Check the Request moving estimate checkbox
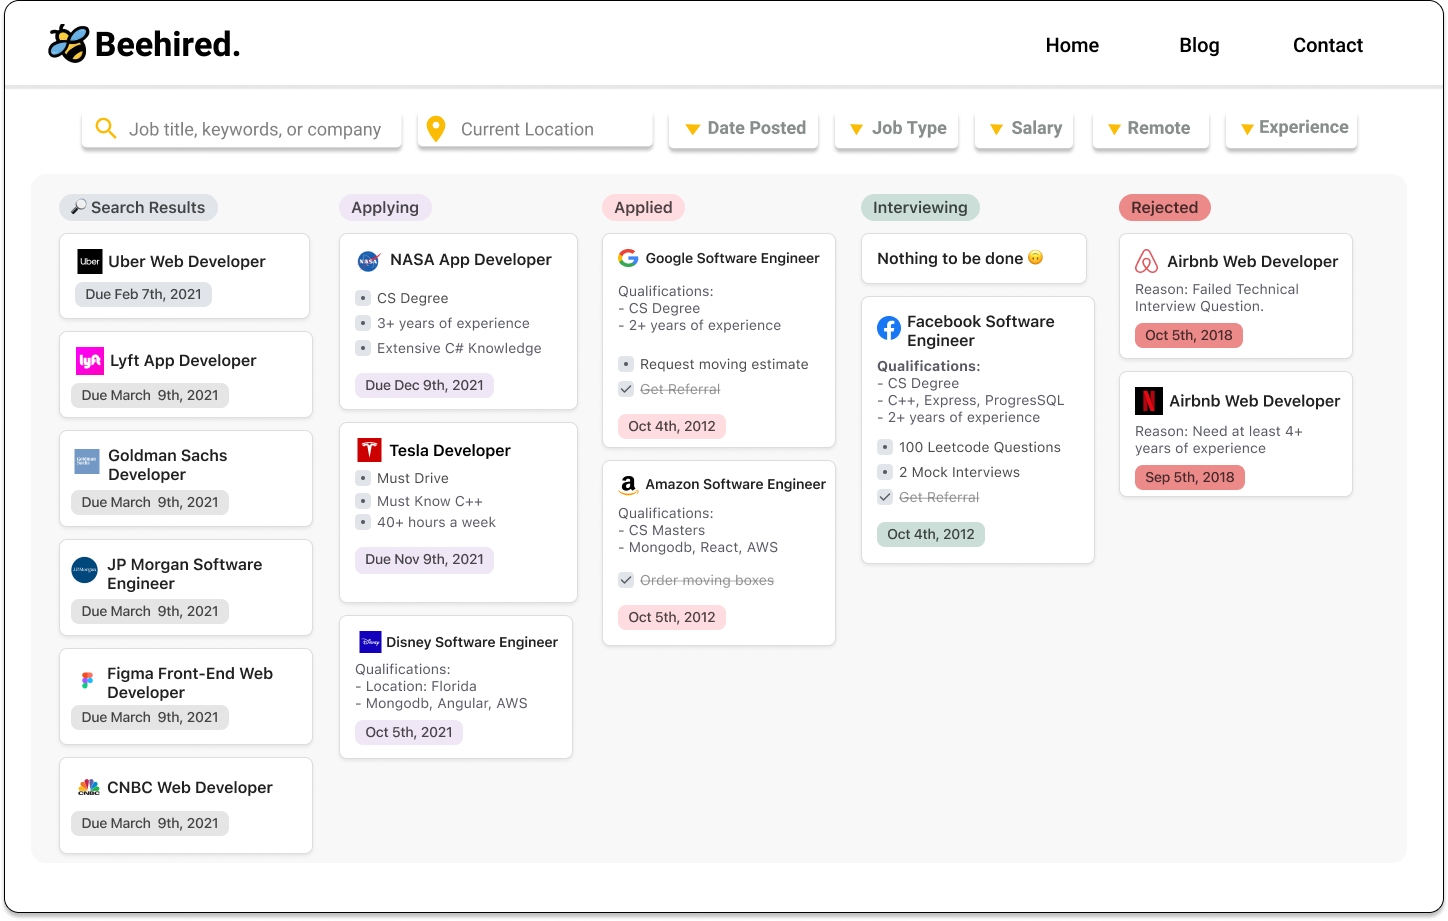Image resolution: width=1448 pixels, height=921 pixels. coord(626,364)
